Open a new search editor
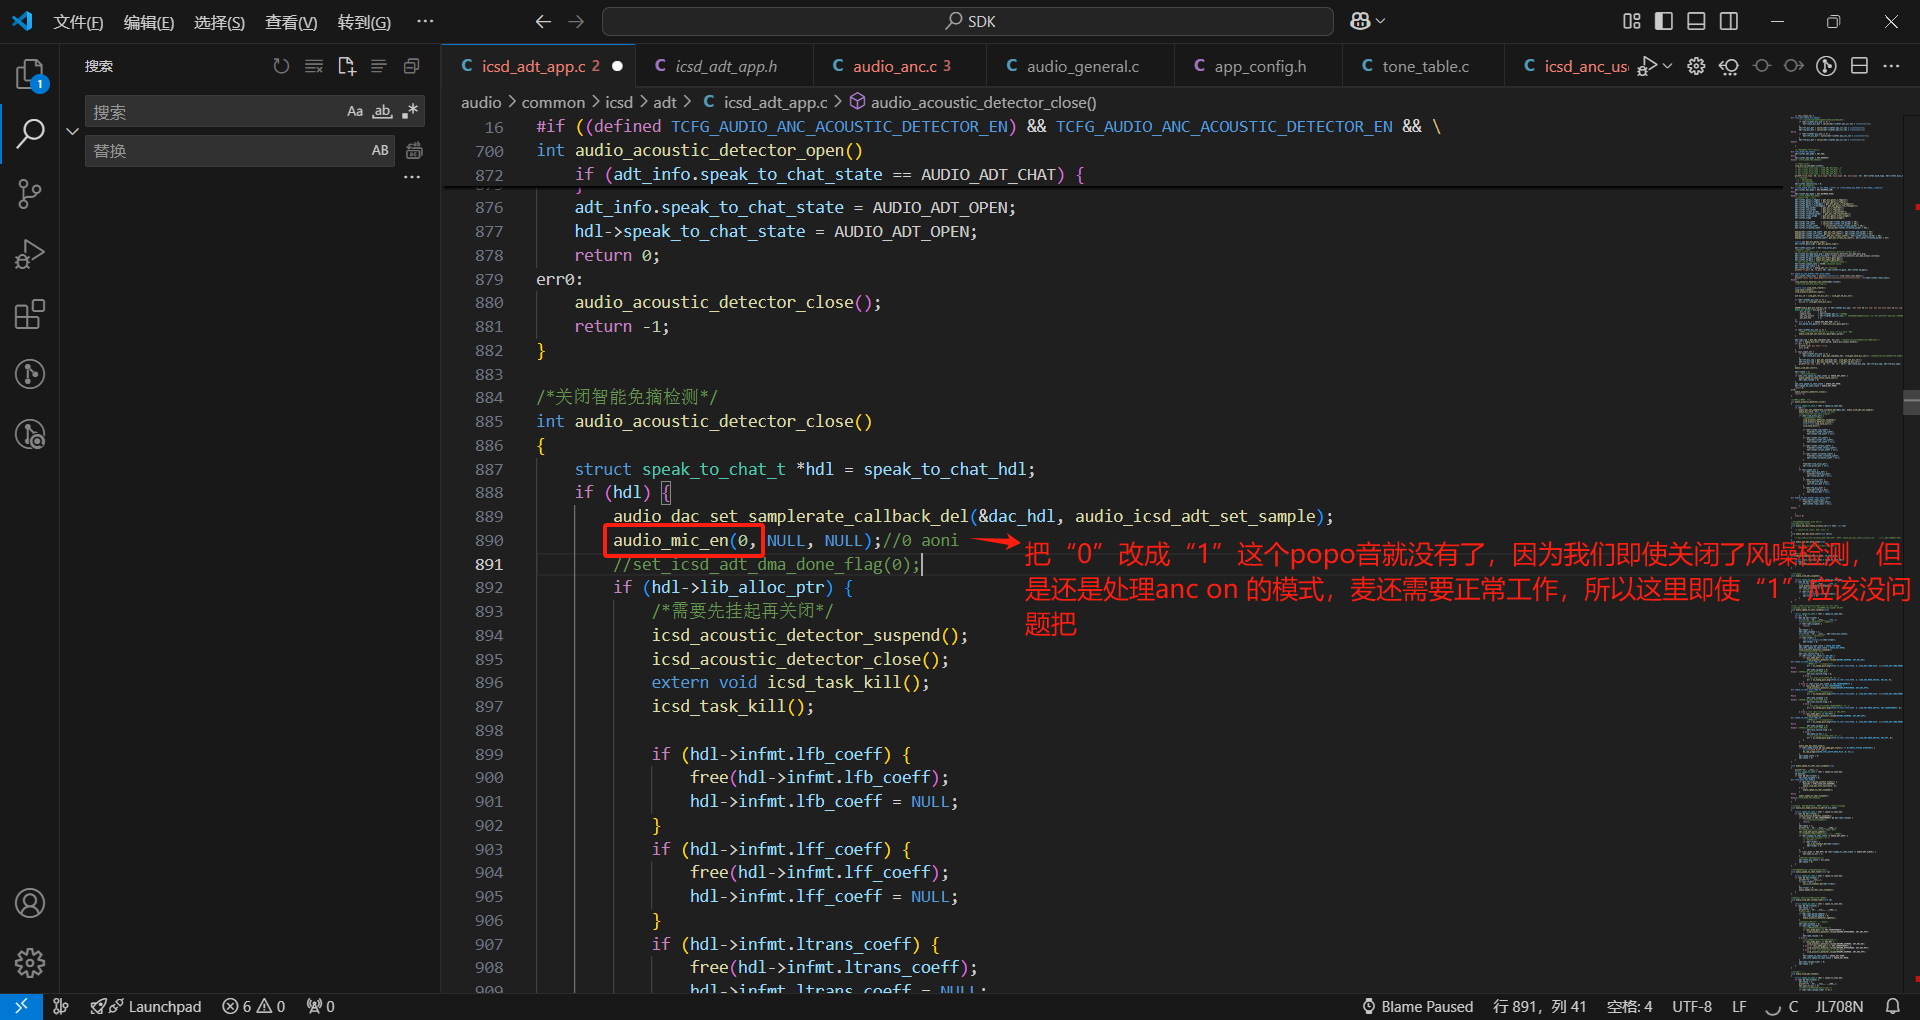The image size is (1920, 1020). (x=347, y=66)
